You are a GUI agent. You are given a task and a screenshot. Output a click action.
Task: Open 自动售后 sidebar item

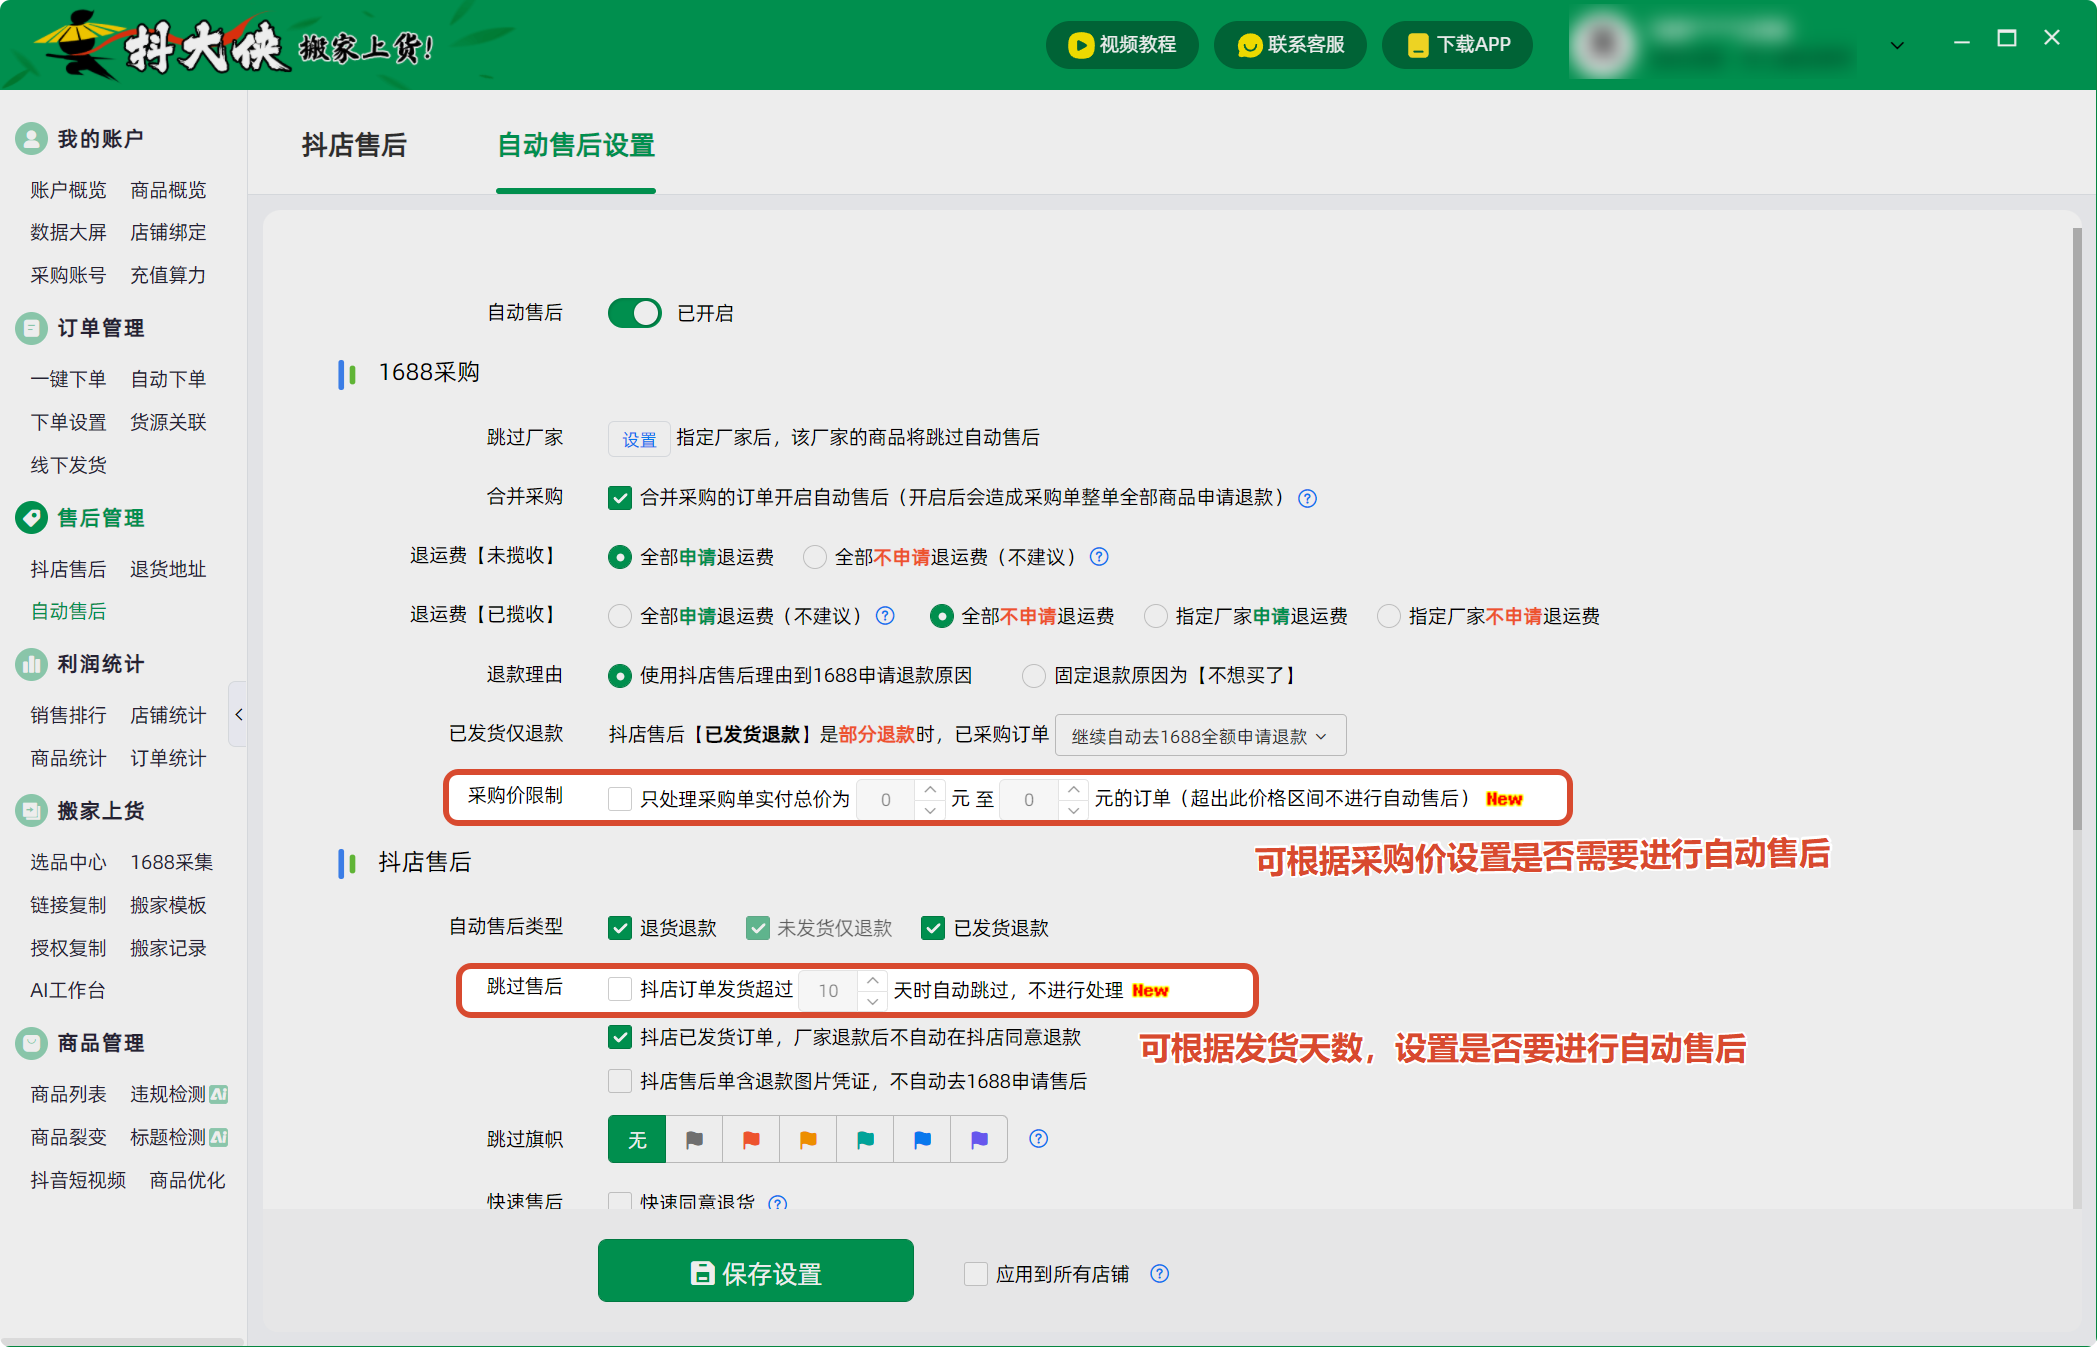[68, 611]
